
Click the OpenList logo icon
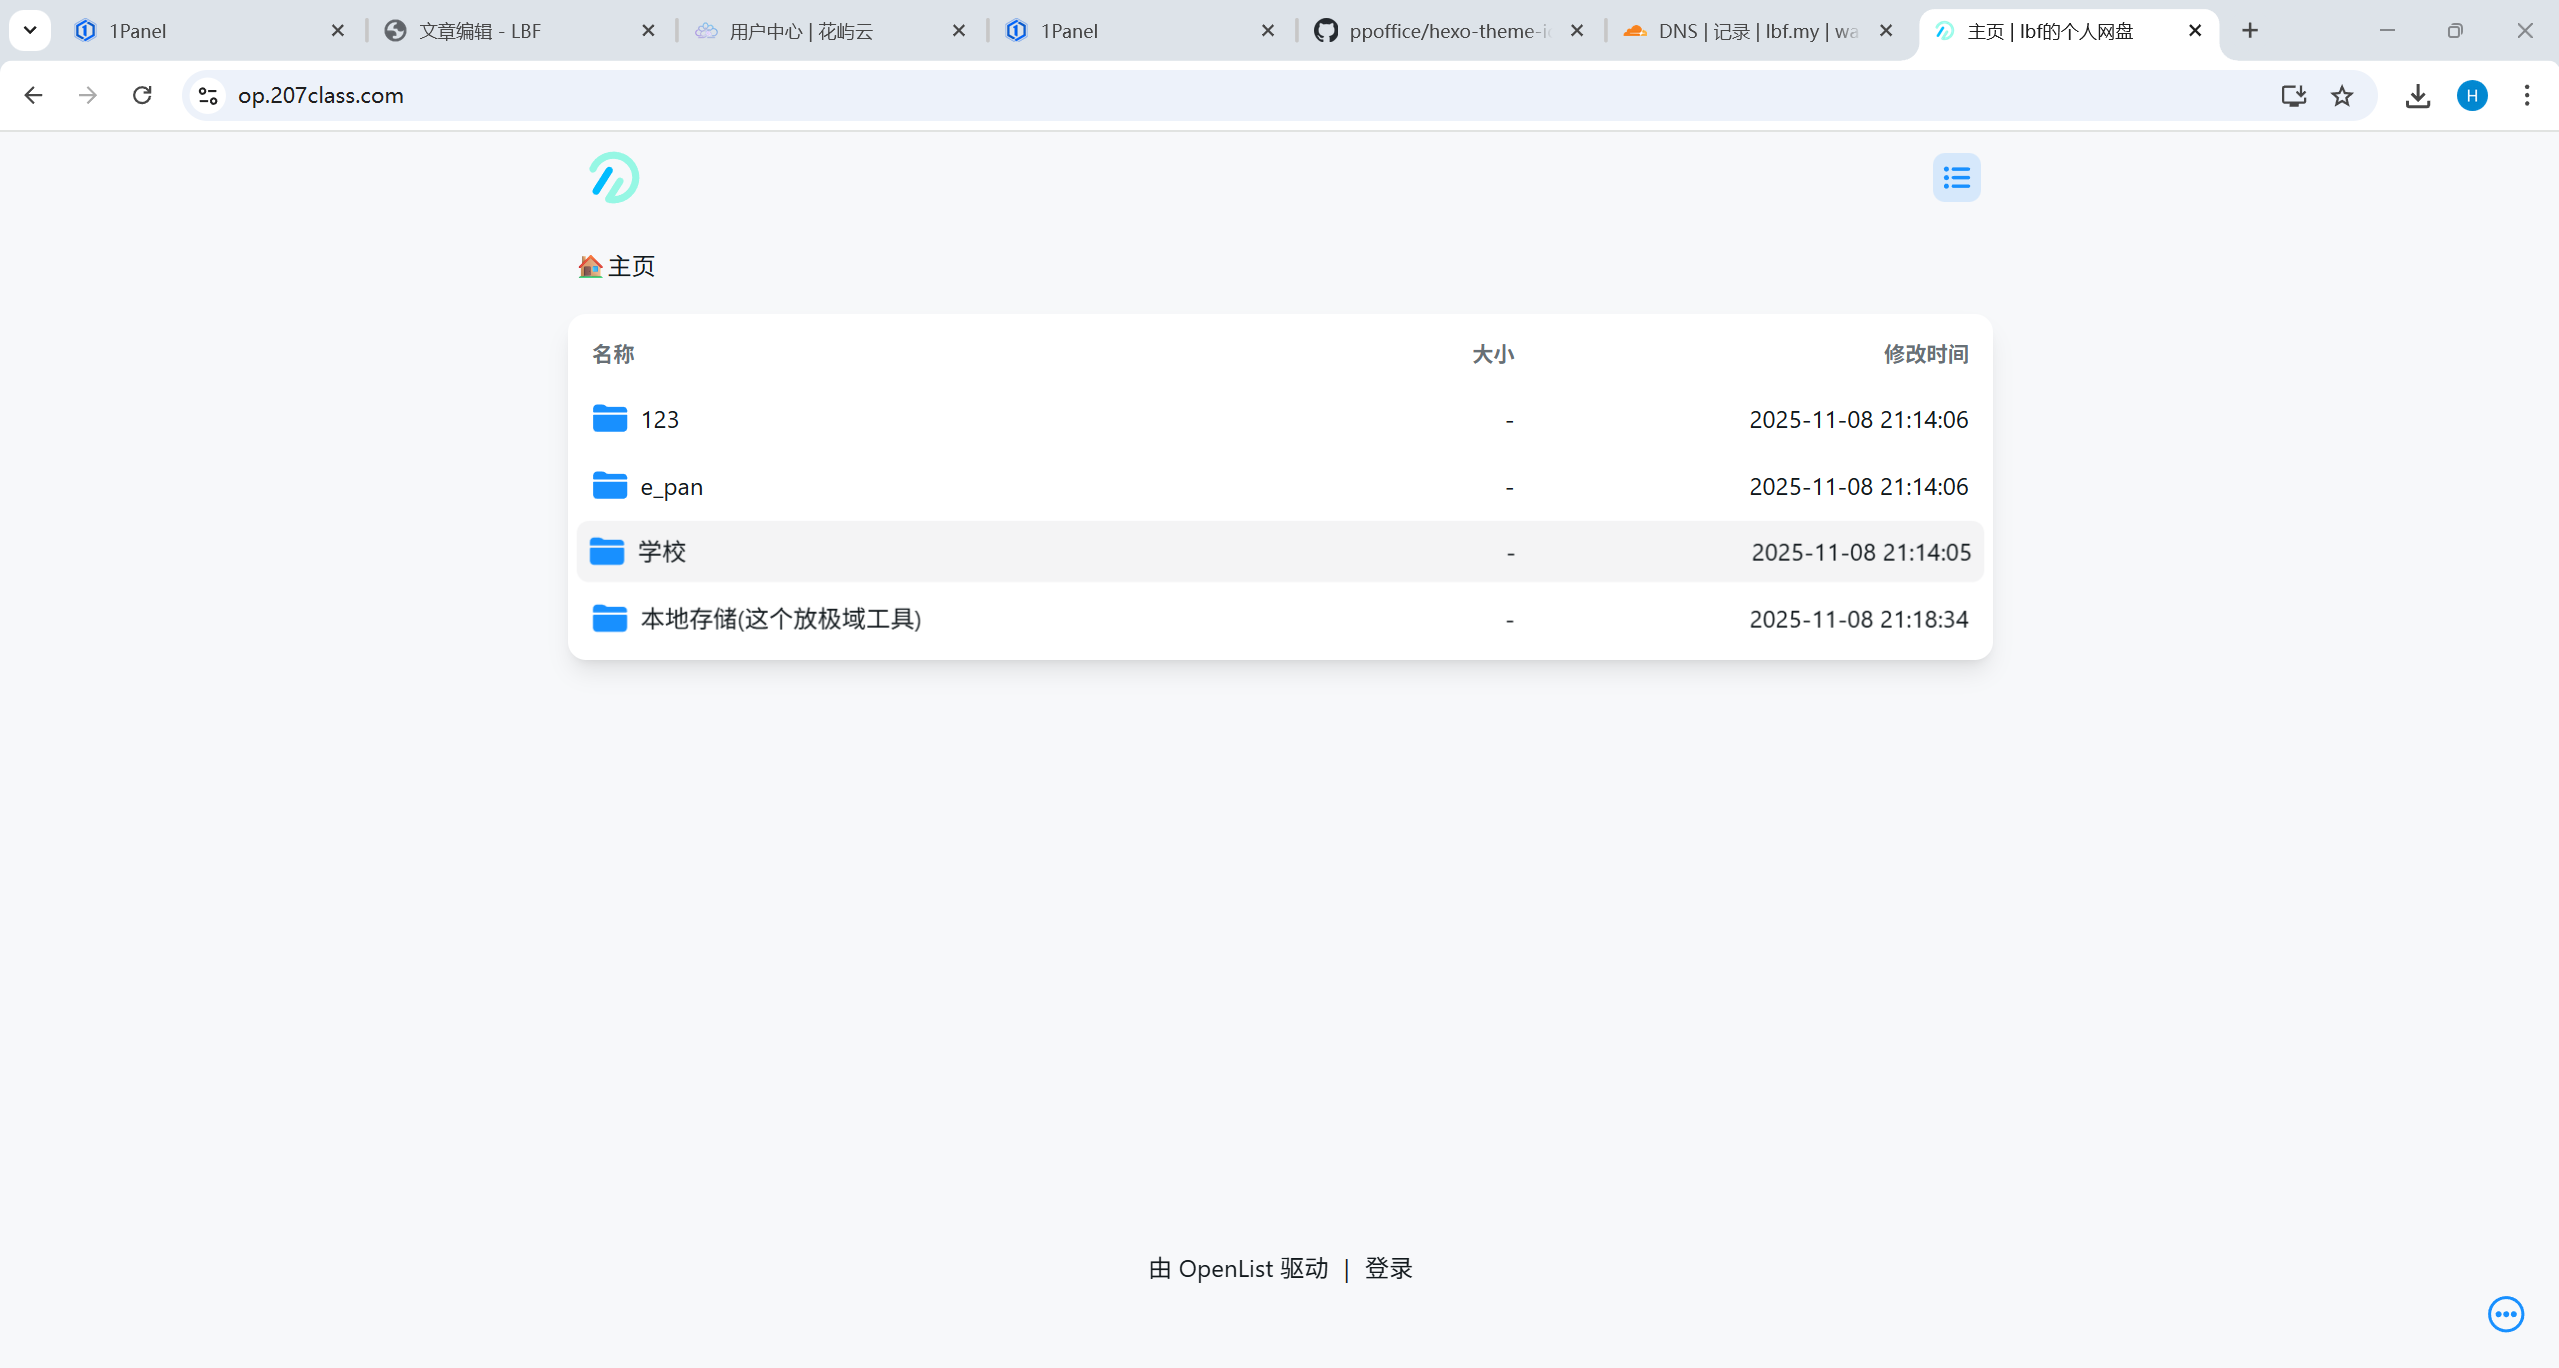point(613,178)
